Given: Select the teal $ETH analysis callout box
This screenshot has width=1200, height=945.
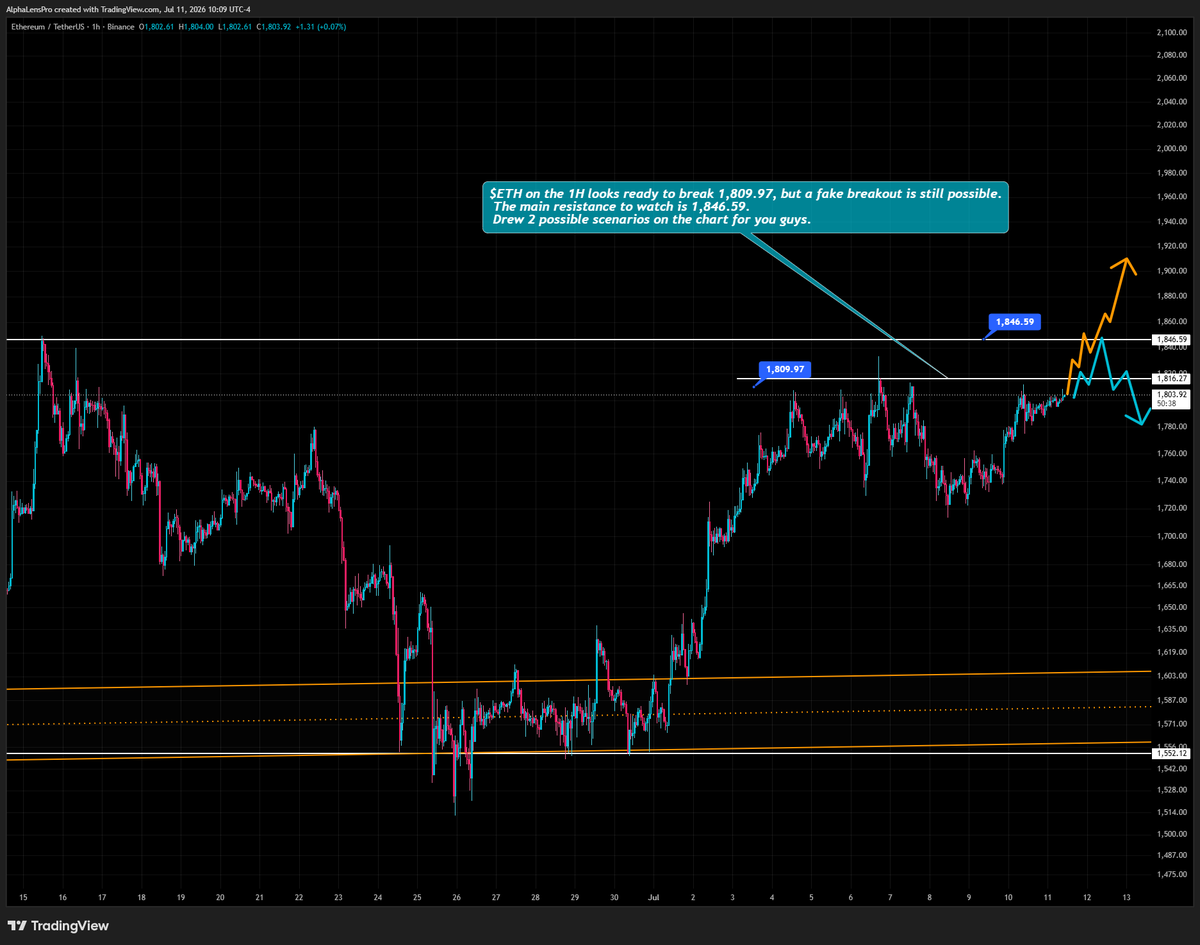Looking at the screenshot, I should tap(745, 206).
